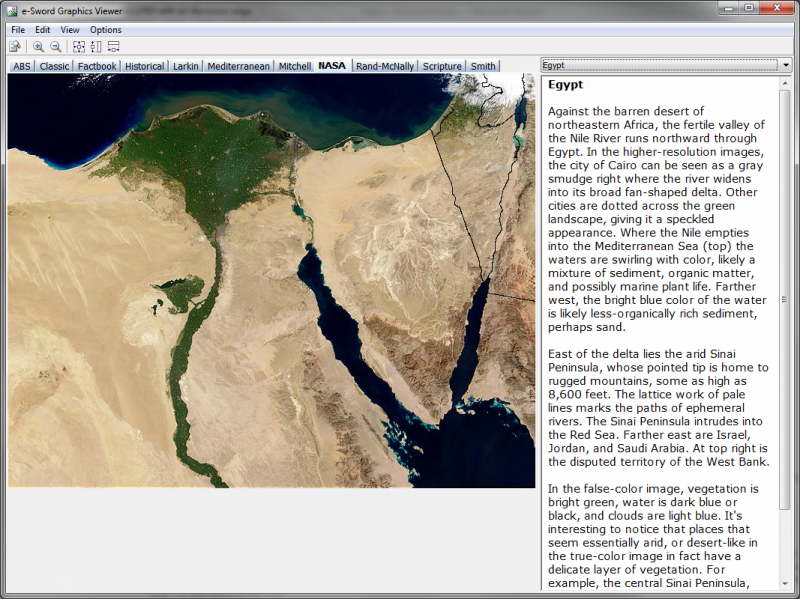Click the paragraph starting 'Against the barren desert'
The height and width of the screenshot is (599, 800).
click(658, 219)
